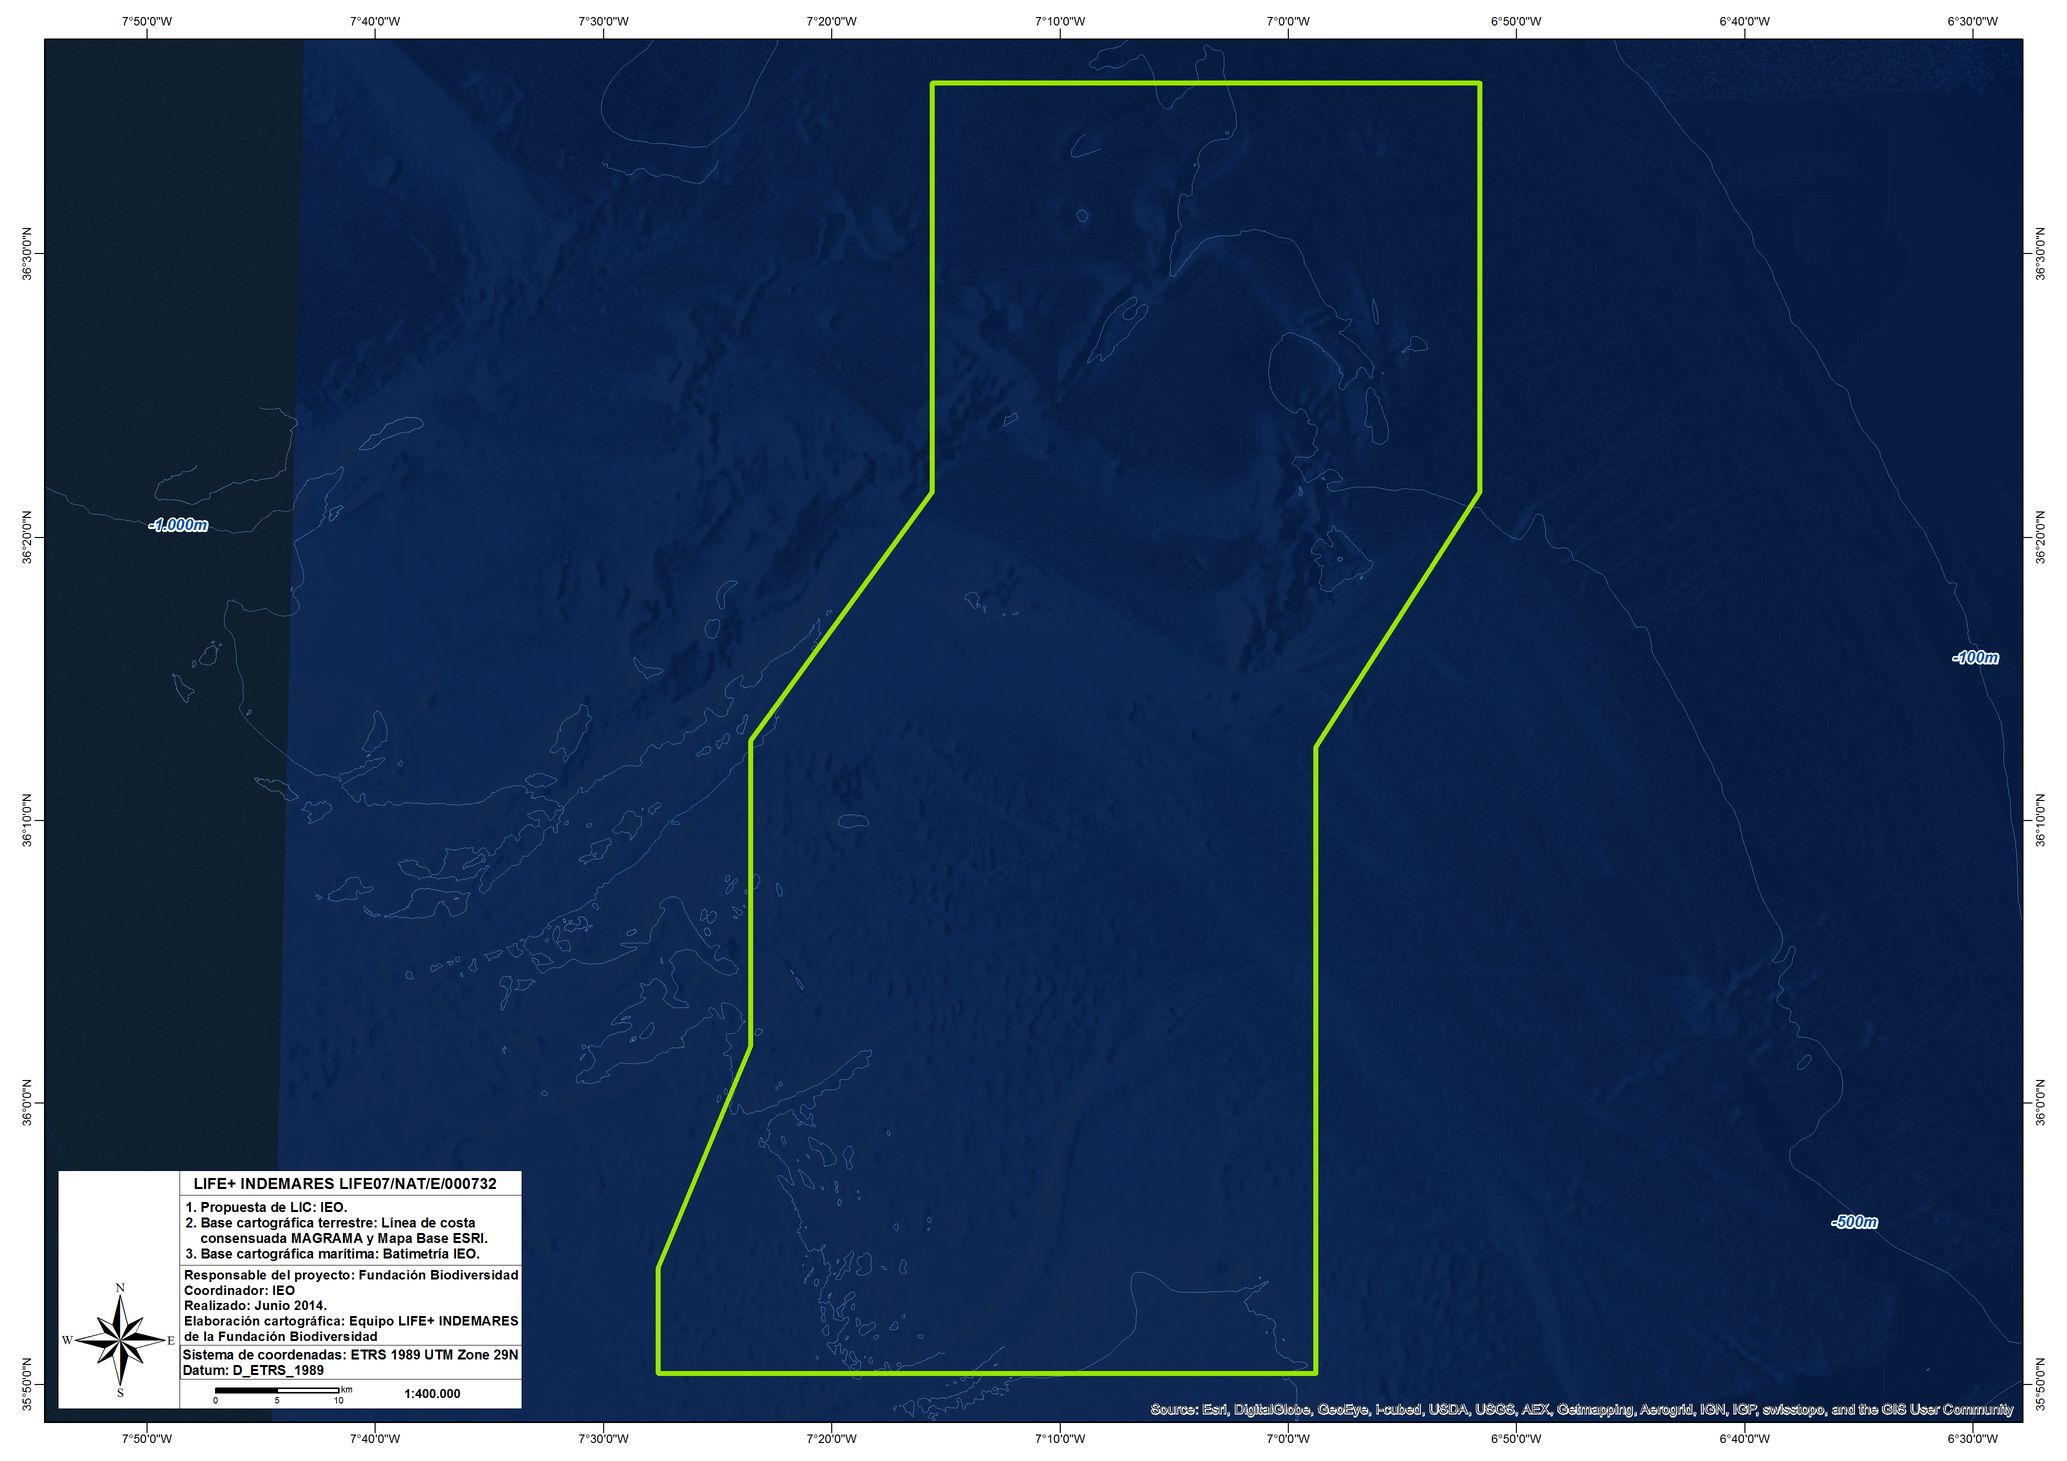Click the left 35°50'0"N latitude label
Viewport: 2067px width, 1461px height.
(x=27, y=1385)
